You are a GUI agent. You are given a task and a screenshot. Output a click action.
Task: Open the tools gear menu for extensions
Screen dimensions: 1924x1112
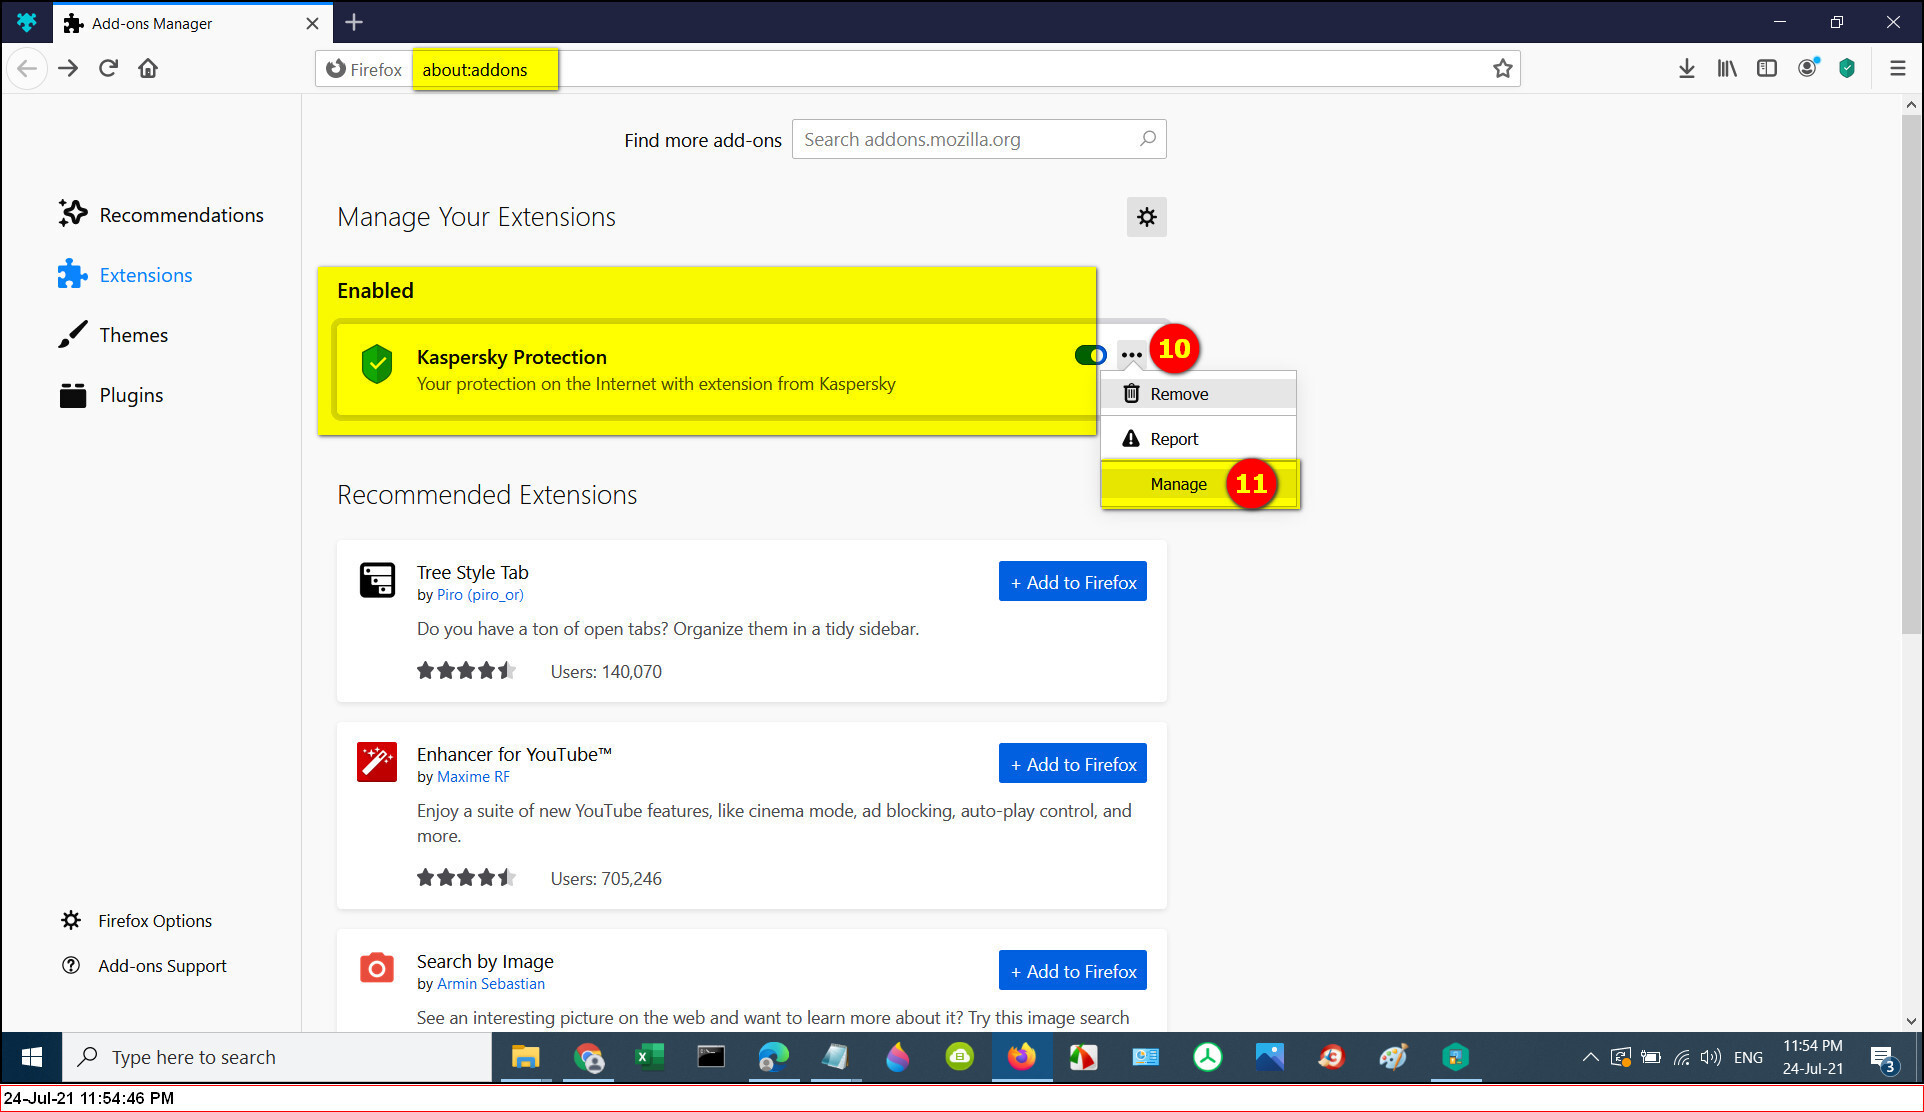[1147, 217]
